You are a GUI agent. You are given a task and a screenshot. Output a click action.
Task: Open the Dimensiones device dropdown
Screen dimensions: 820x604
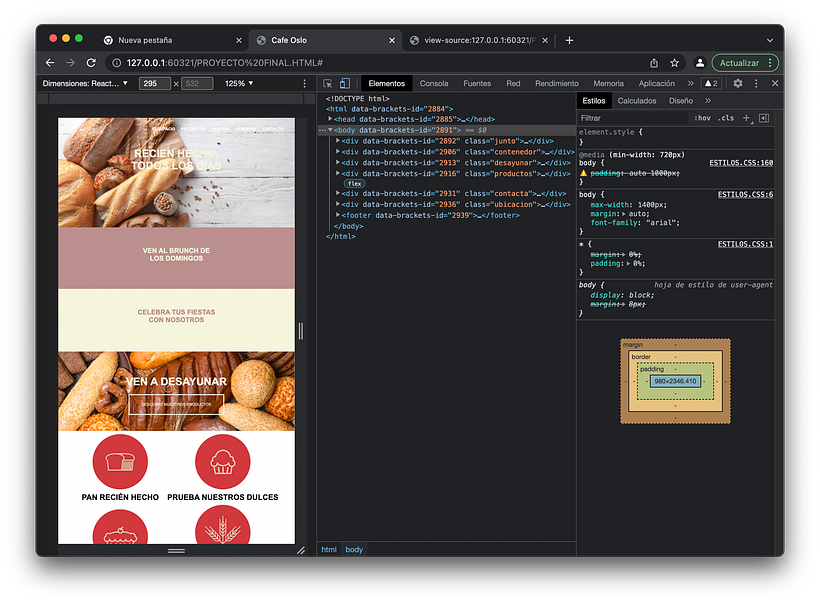[x=85, y=83]
